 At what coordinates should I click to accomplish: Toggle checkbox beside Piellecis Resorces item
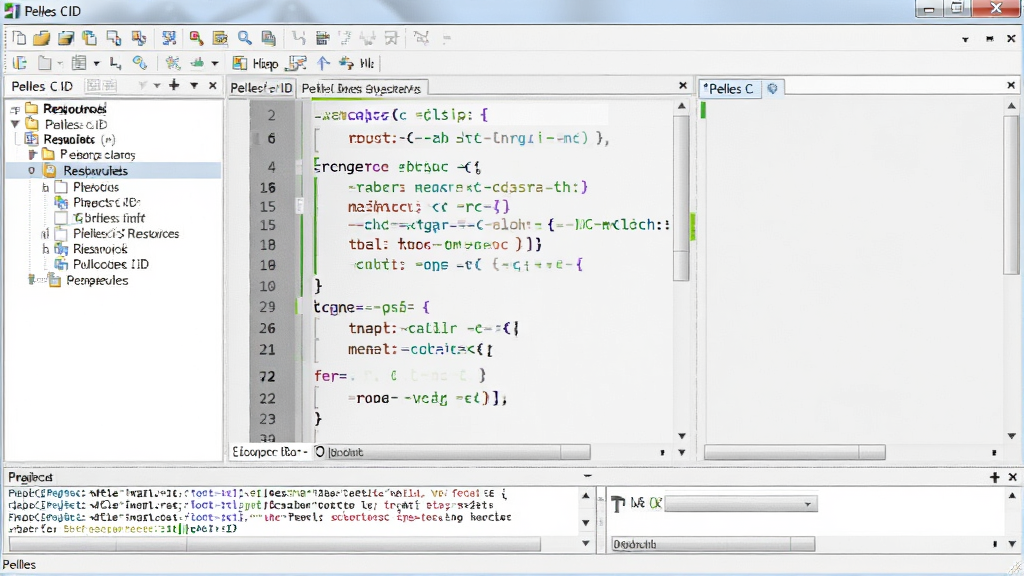pyautogui.click(x=61, y=234)
